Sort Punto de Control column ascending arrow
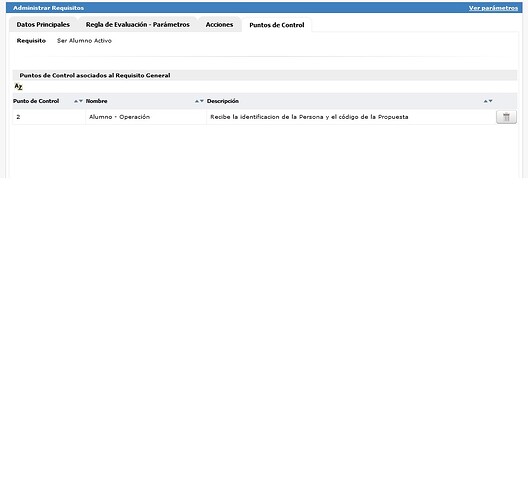The height and width of the screenshot is (500, 528). click(x=76, y=101)
